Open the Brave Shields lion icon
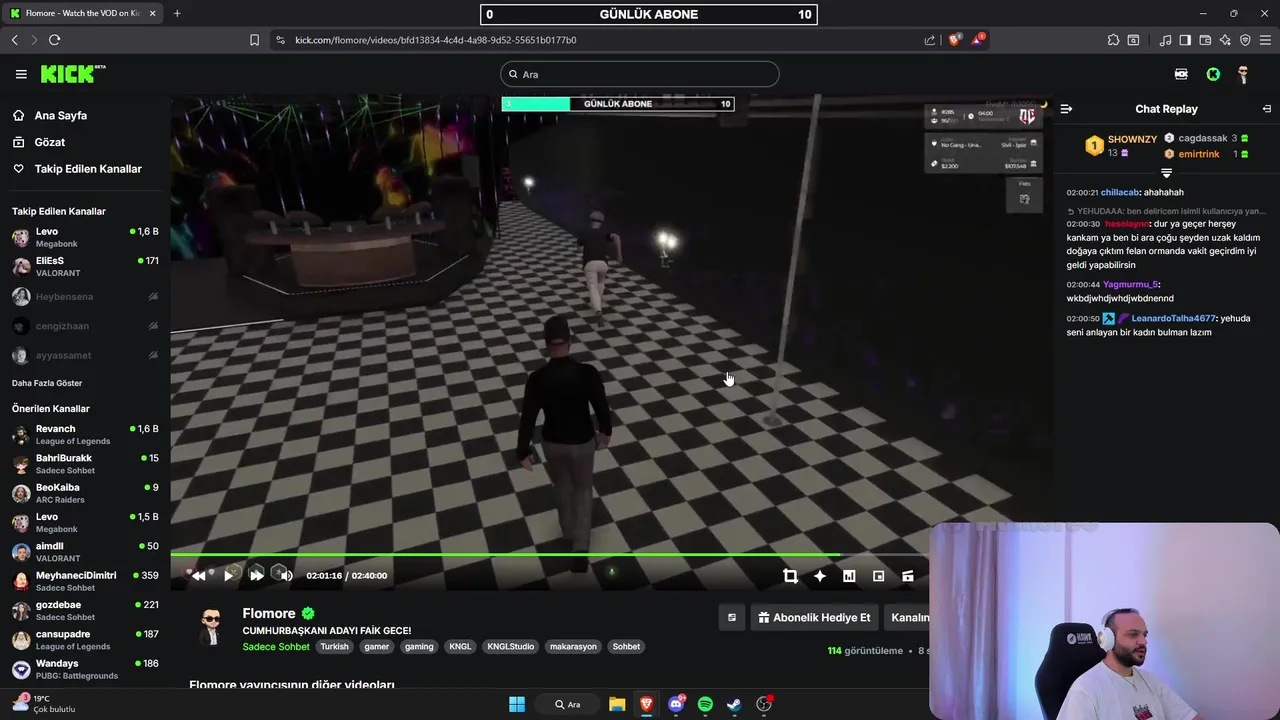The width and height of the screenshot is (1280, 720). click(954, 40)
